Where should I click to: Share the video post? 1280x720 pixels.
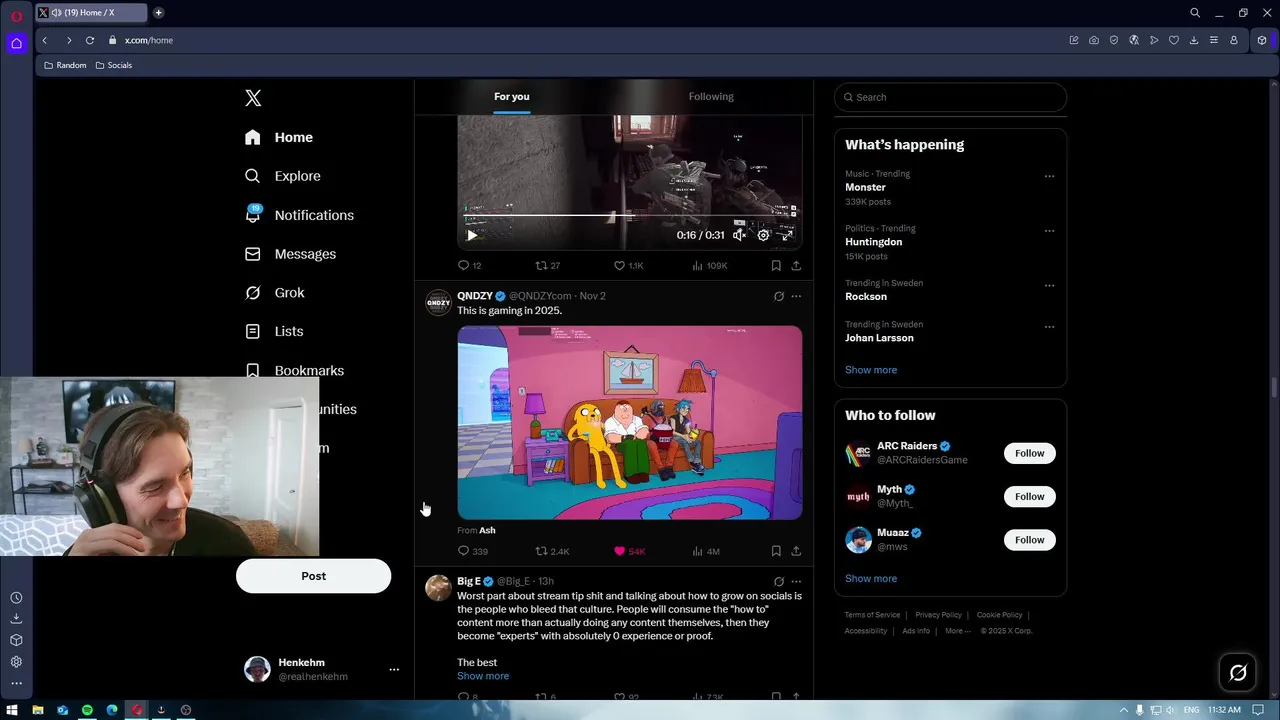796,266
